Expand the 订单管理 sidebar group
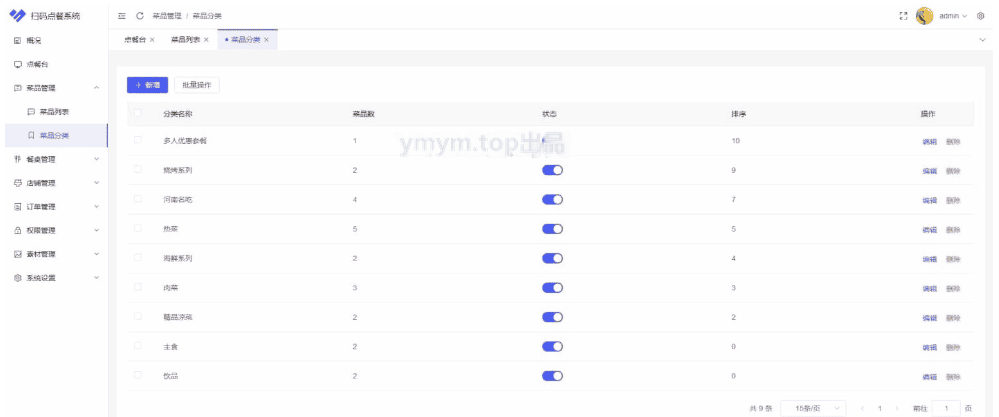The image size is (999, 417). [96, 206]
